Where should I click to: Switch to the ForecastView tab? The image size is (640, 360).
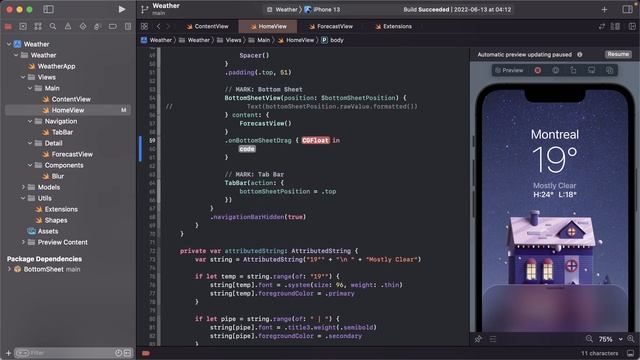331,26
